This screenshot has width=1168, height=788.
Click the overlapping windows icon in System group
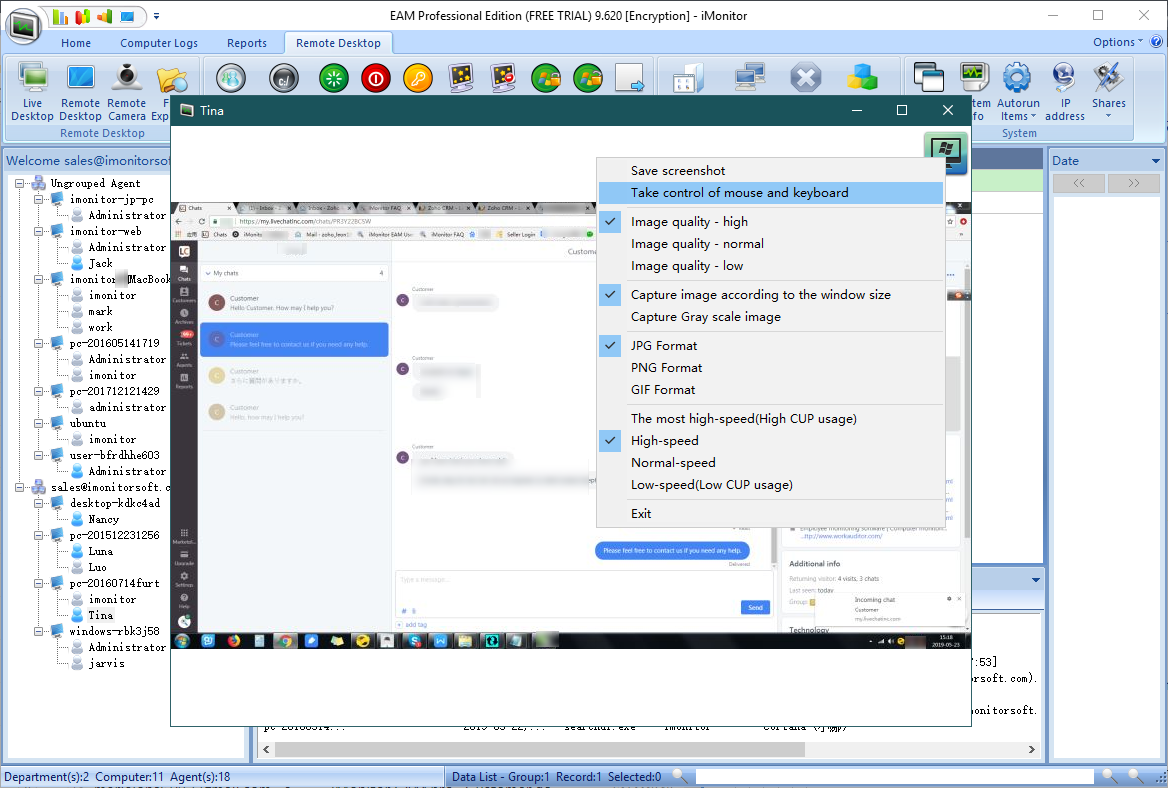pos(928,77)
